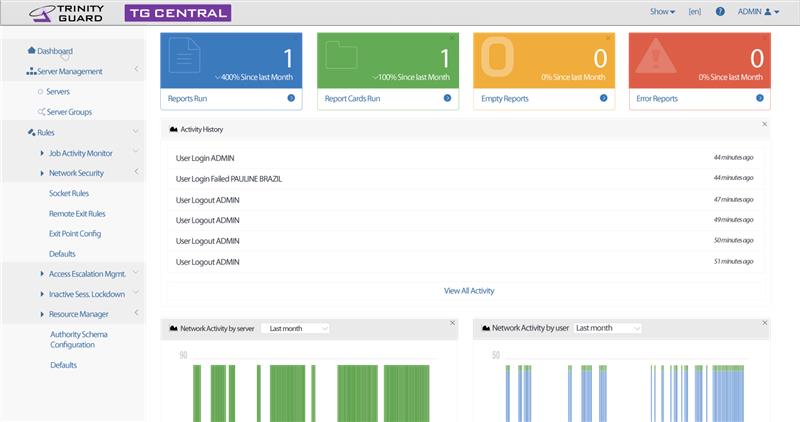Click the Server Management hierarchy icon
The width and height of the screenshot is (800, 422).
tap(31, 71)
